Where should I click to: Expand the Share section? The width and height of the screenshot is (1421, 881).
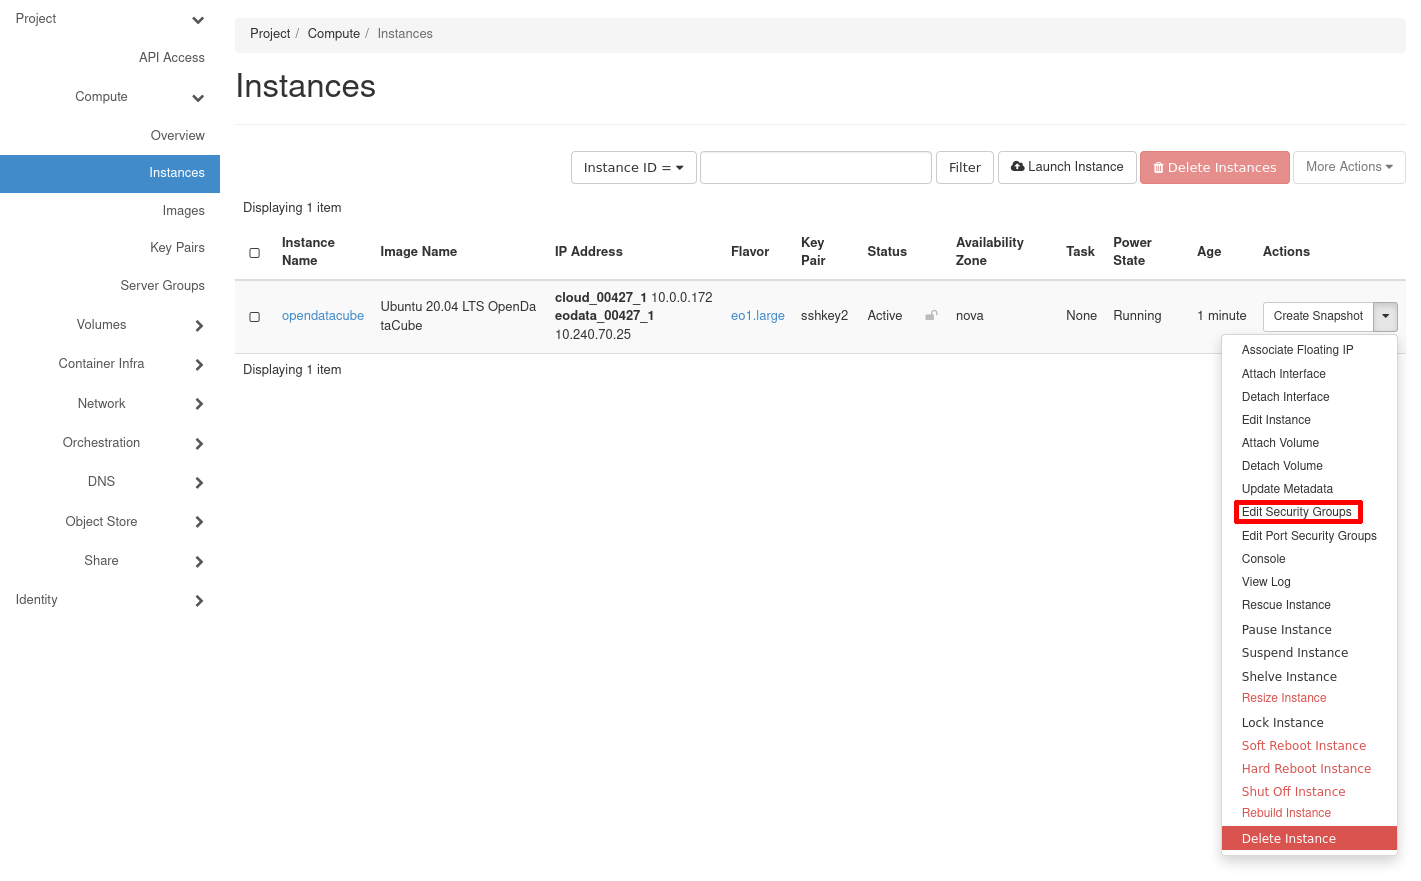point(199,562)
